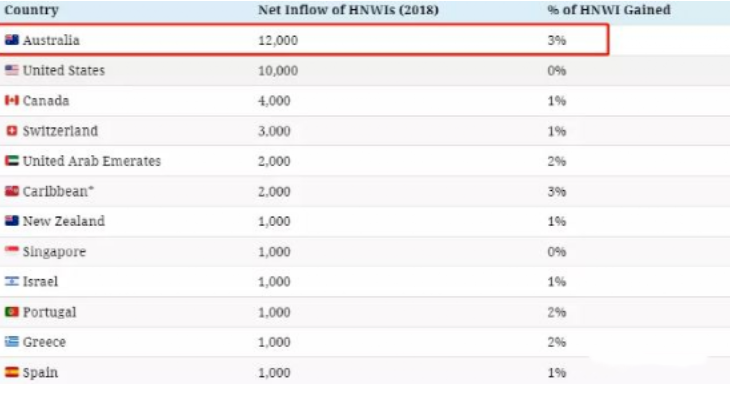This screenshot has height=396, width=730.
Task: Click the Singapore flag icon
Action: coord(12,251)
